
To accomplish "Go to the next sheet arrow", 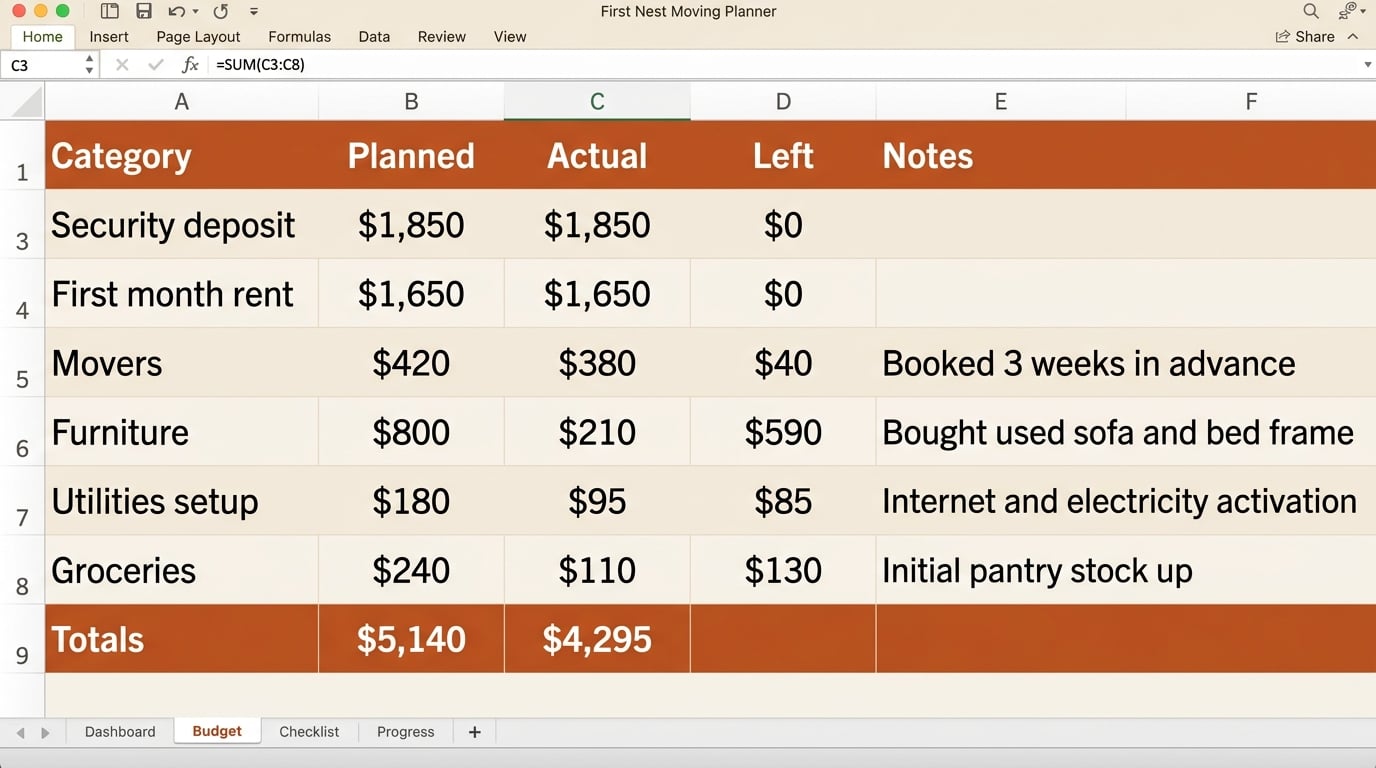I will [45, 733].
